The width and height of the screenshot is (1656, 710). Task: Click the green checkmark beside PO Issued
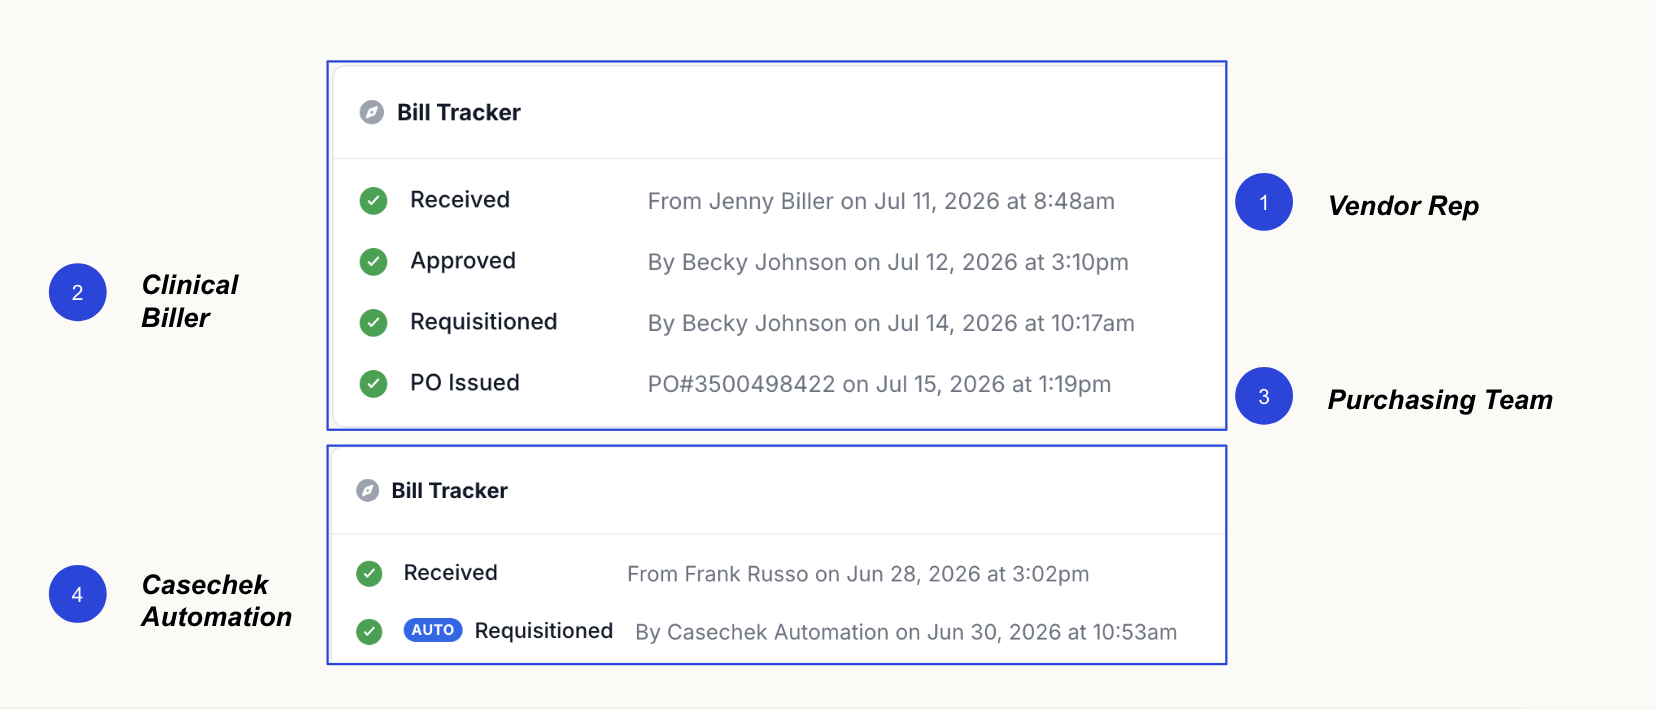[373, 384]
